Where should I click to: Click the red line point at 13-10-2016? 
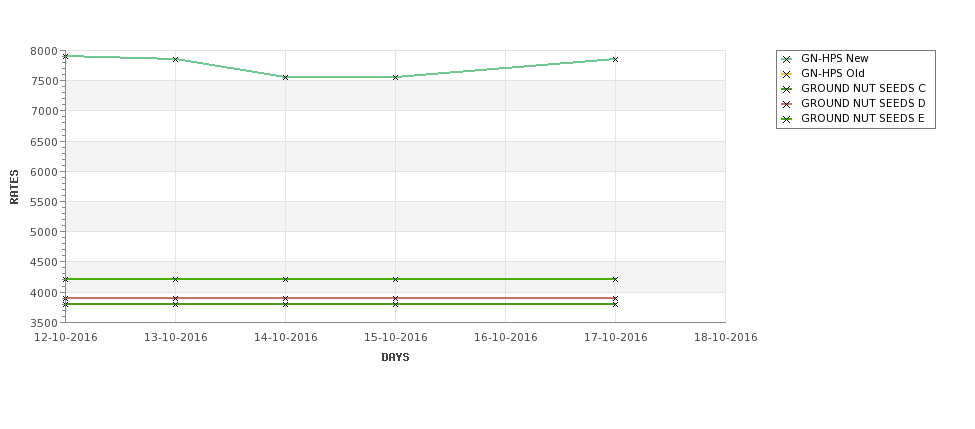(x=175, y=298)
